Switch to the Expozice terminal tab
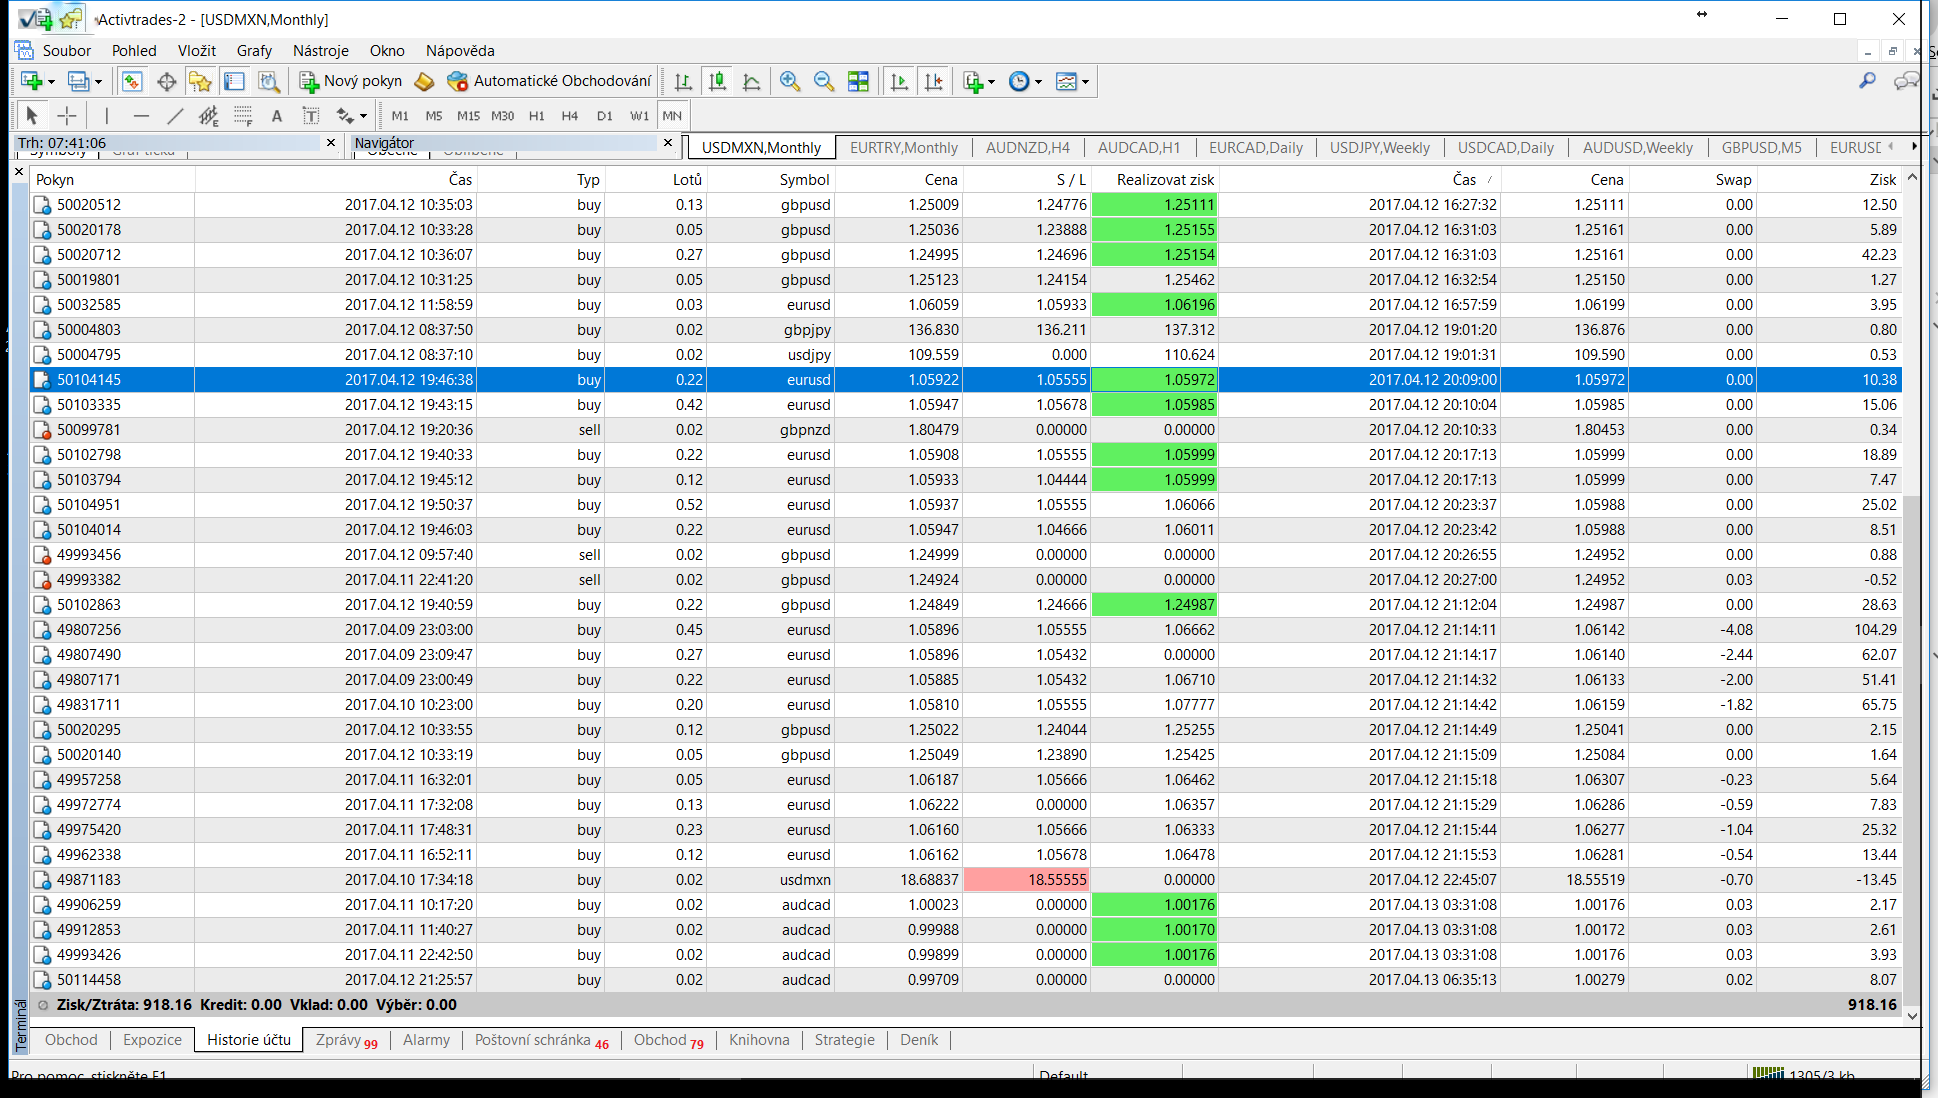The image size is (1938, 1098). point(152,1040)
